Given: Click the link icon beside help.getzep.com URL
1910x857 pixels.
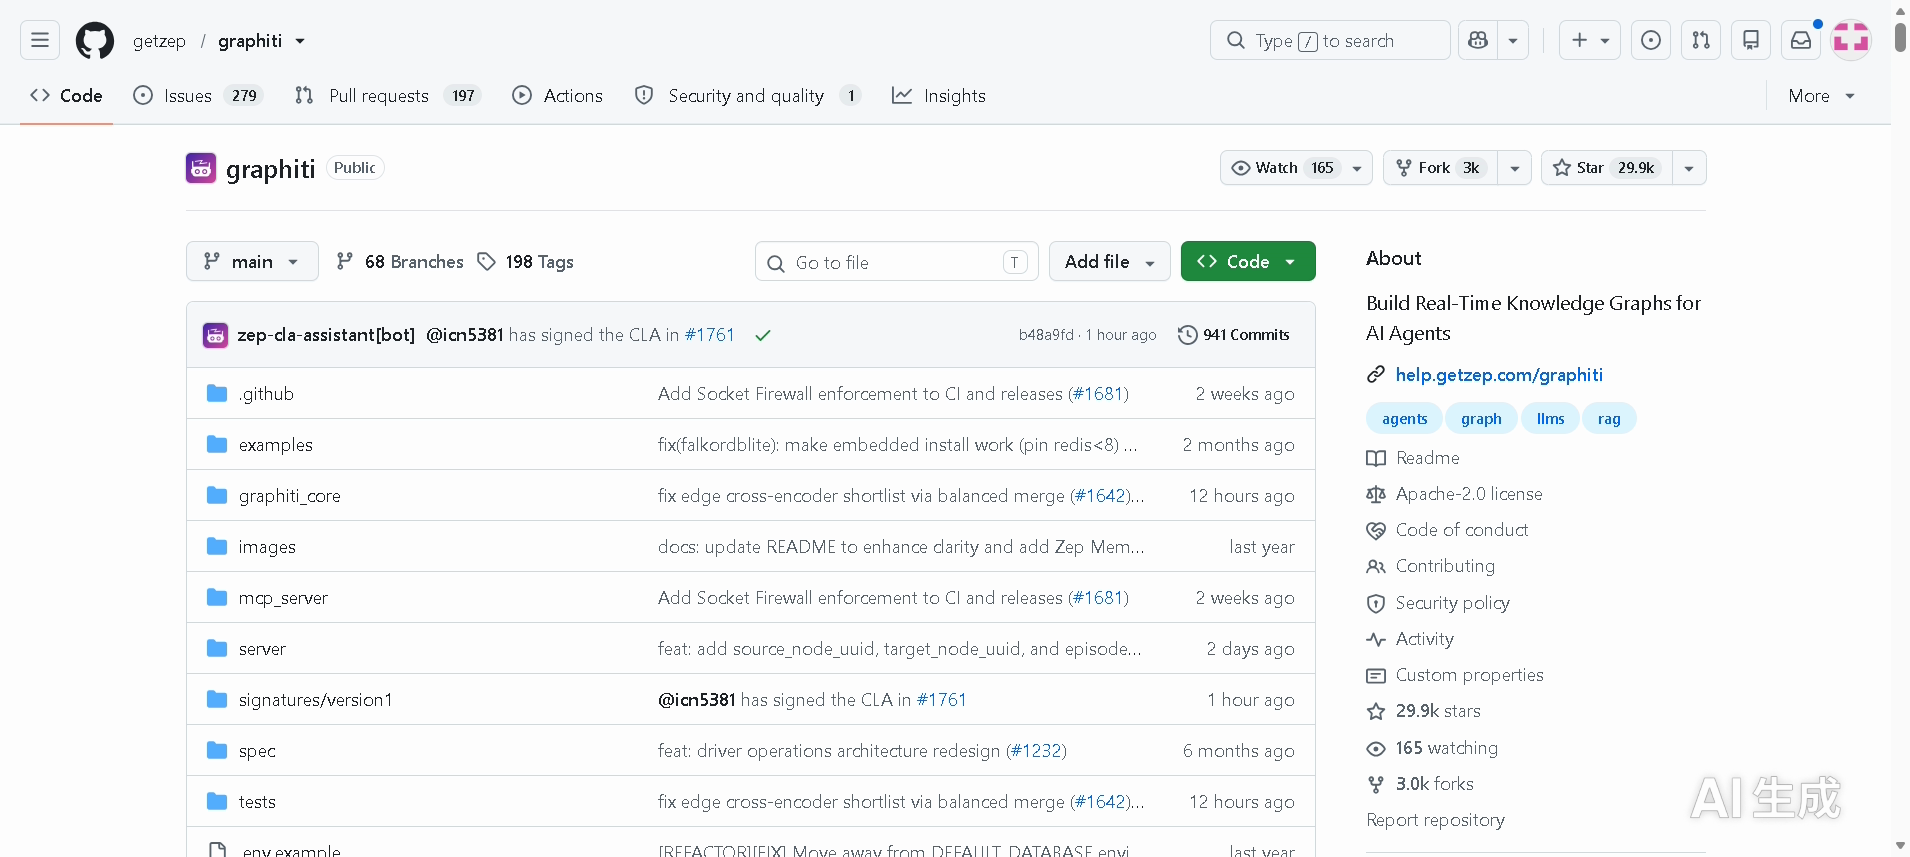Looking at the screenshot, I should (1376, 375).
